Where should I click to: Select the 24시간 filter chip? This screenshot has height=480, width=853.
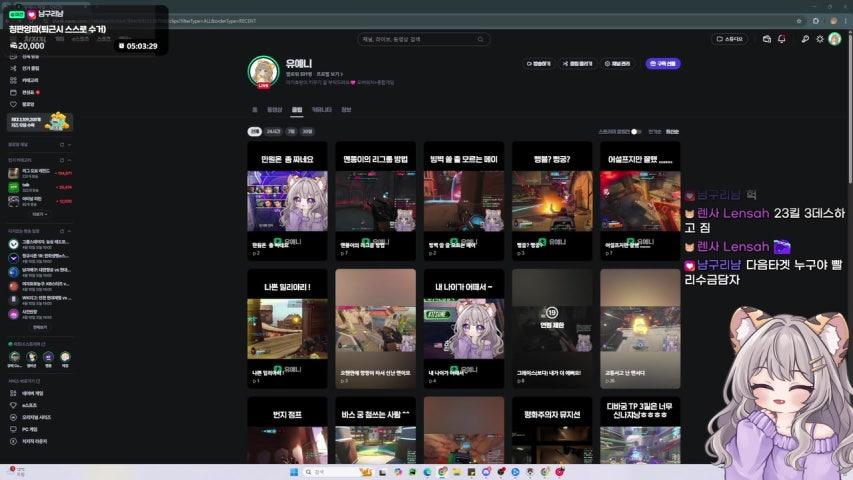click(x=274, y=131)
